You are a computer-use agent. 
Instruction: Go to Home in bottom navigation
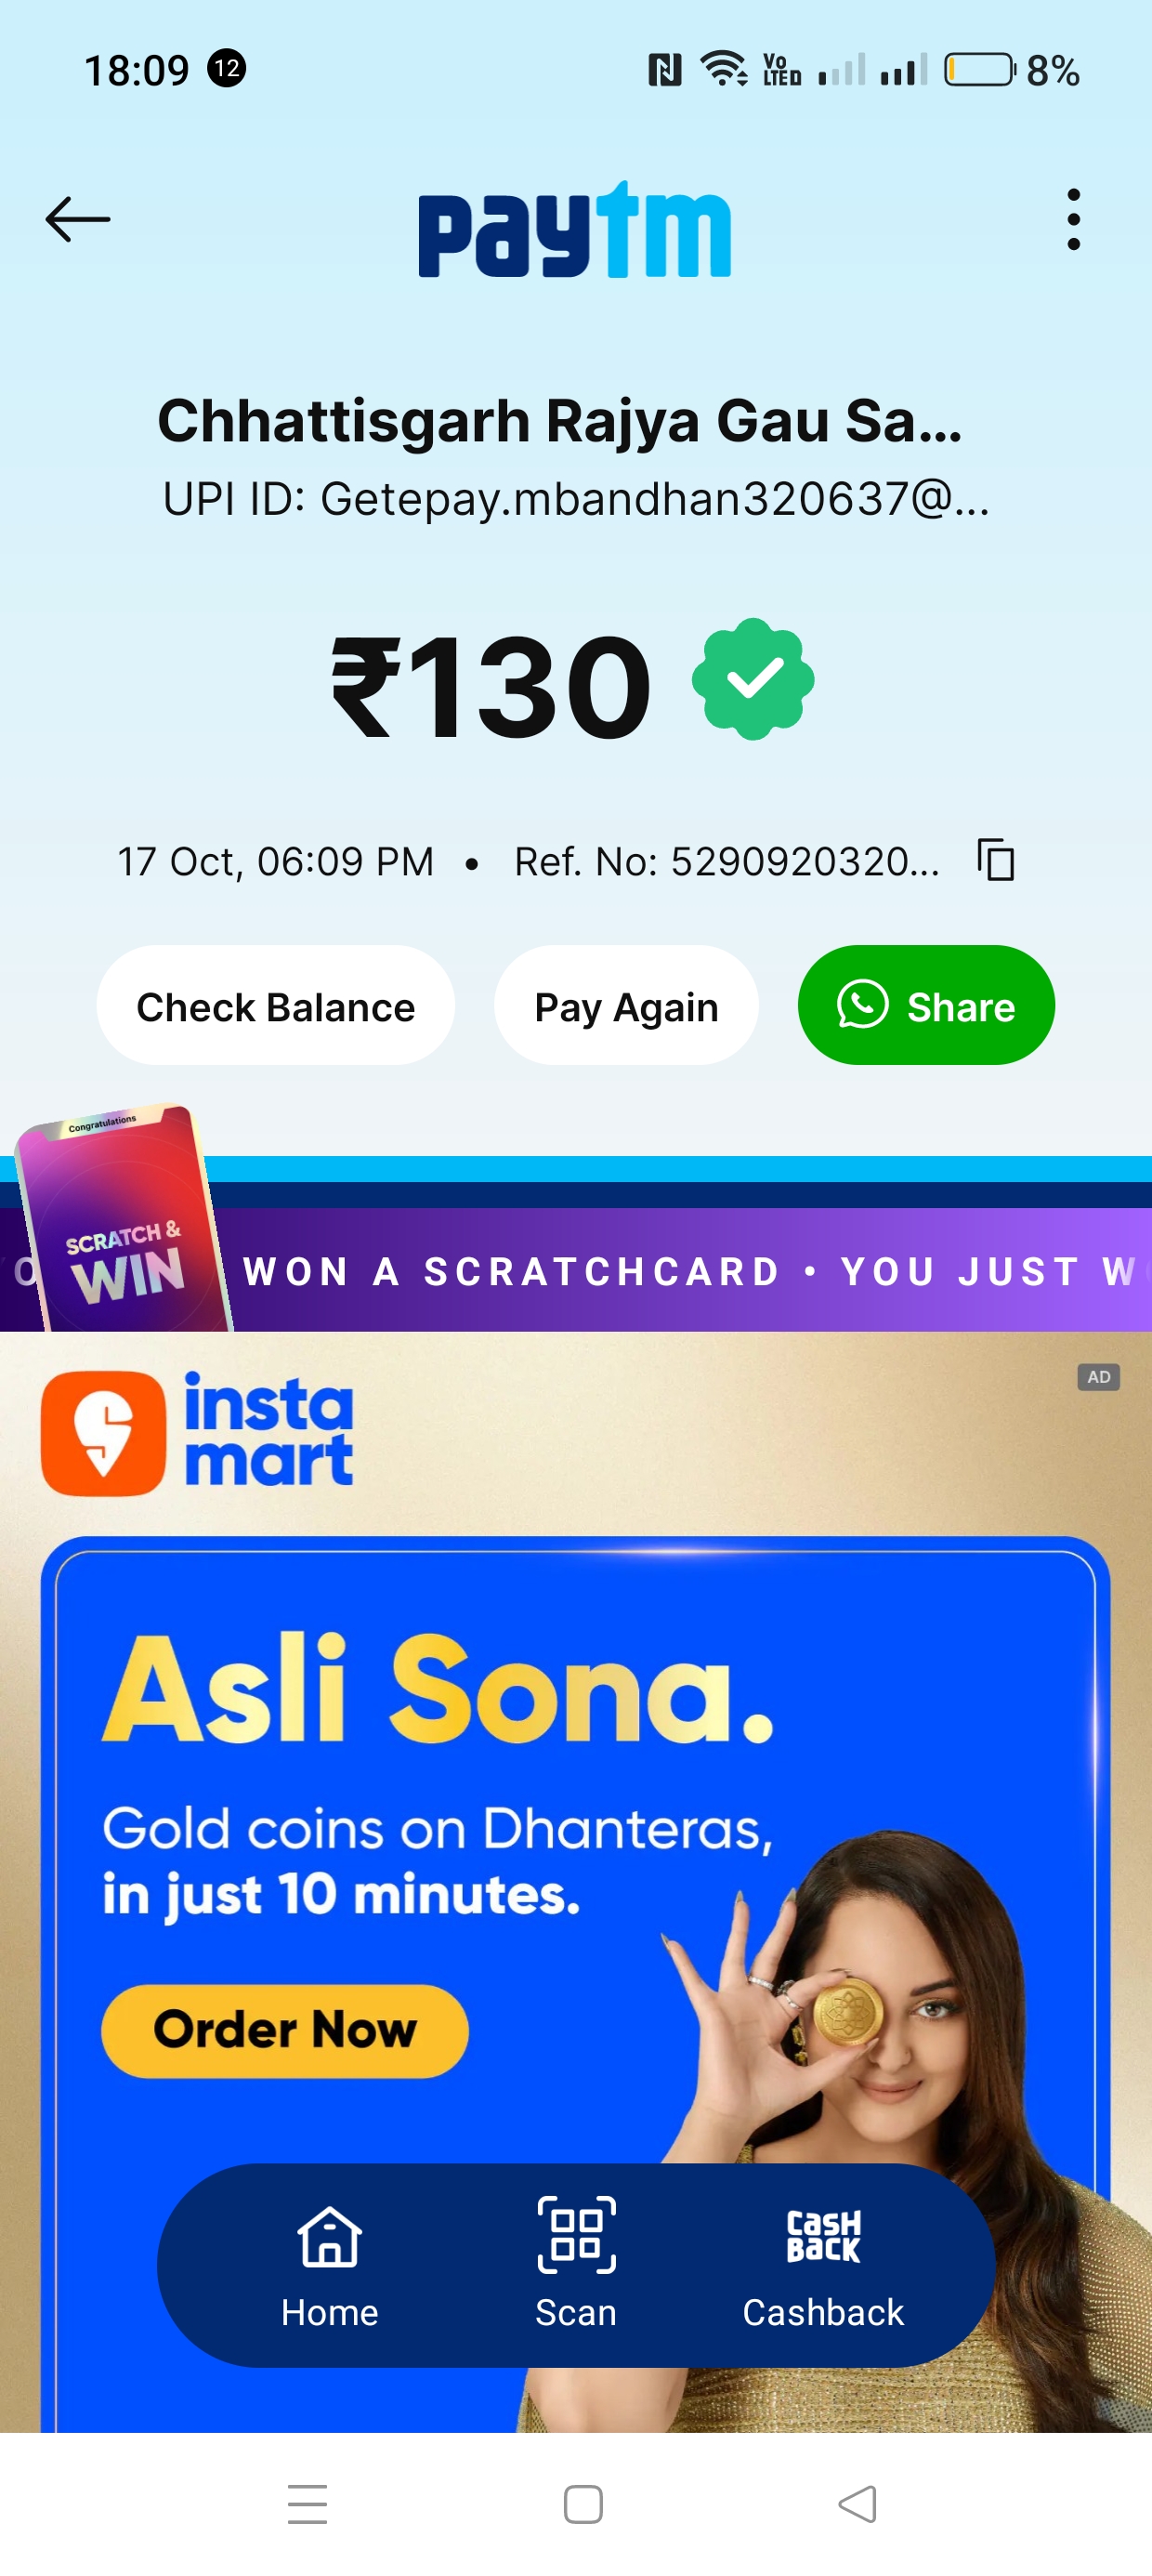click(x=329, y=2265)
